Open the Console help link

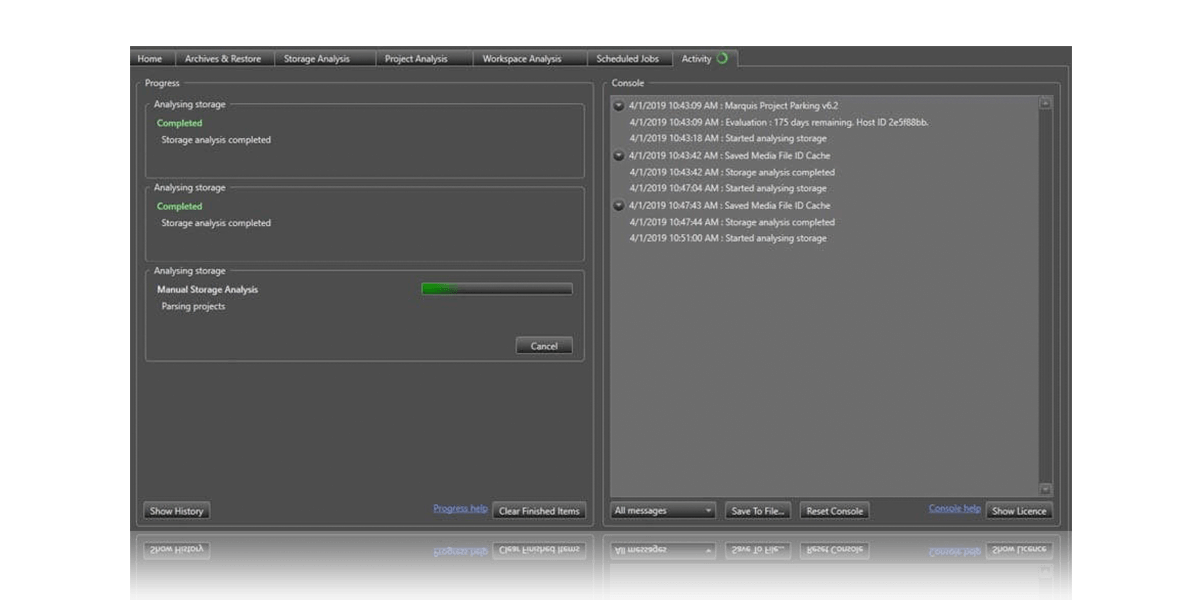[954, 509]
